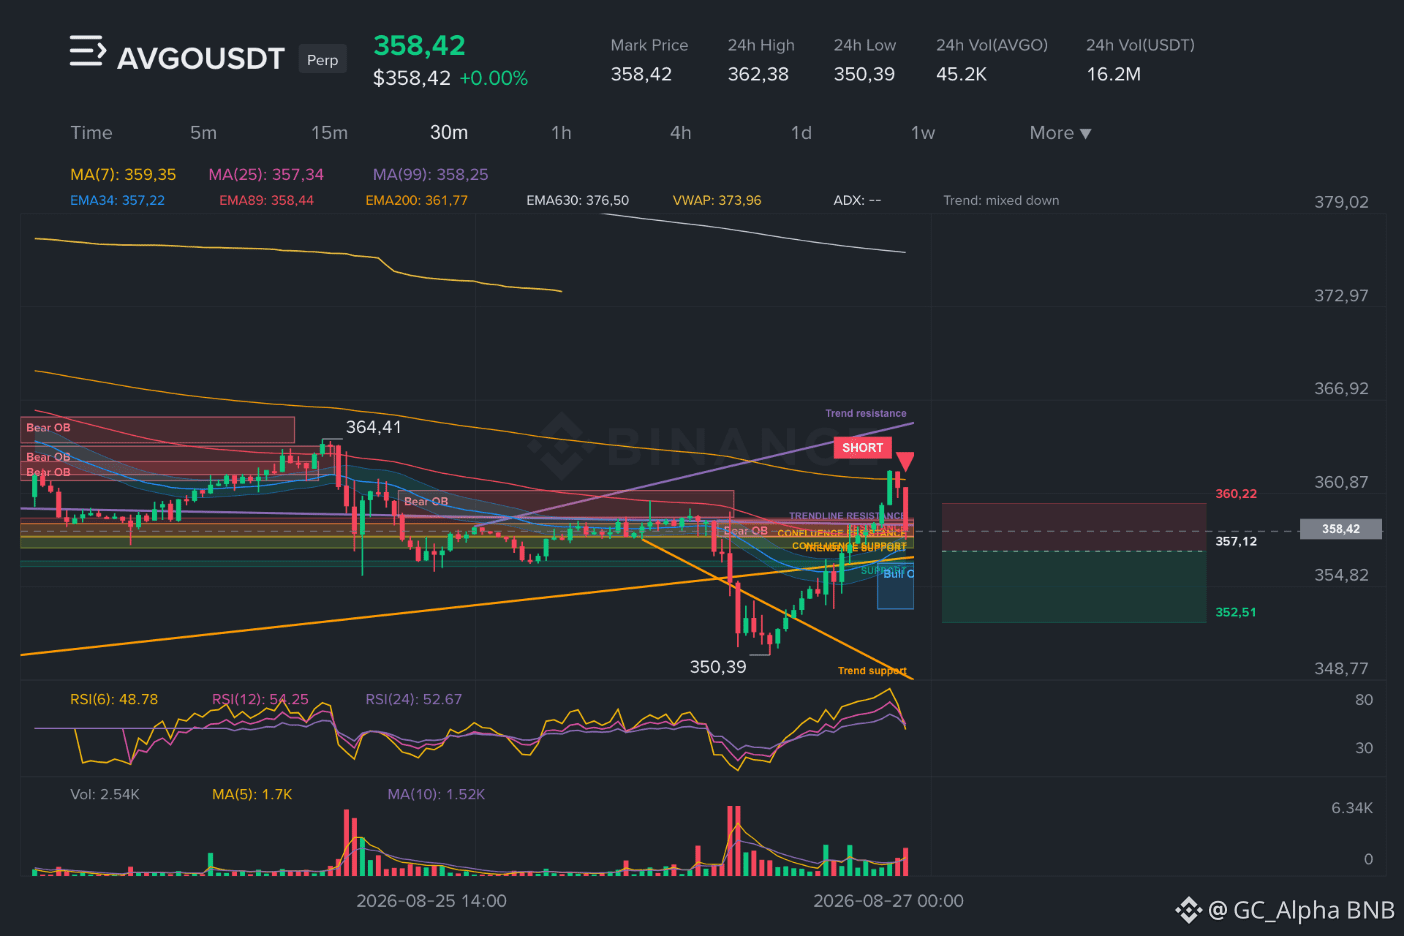Click the 2026-08-25 14:00 time axis label
This screenshot has height=936, width=1404.
click(431, 901)
